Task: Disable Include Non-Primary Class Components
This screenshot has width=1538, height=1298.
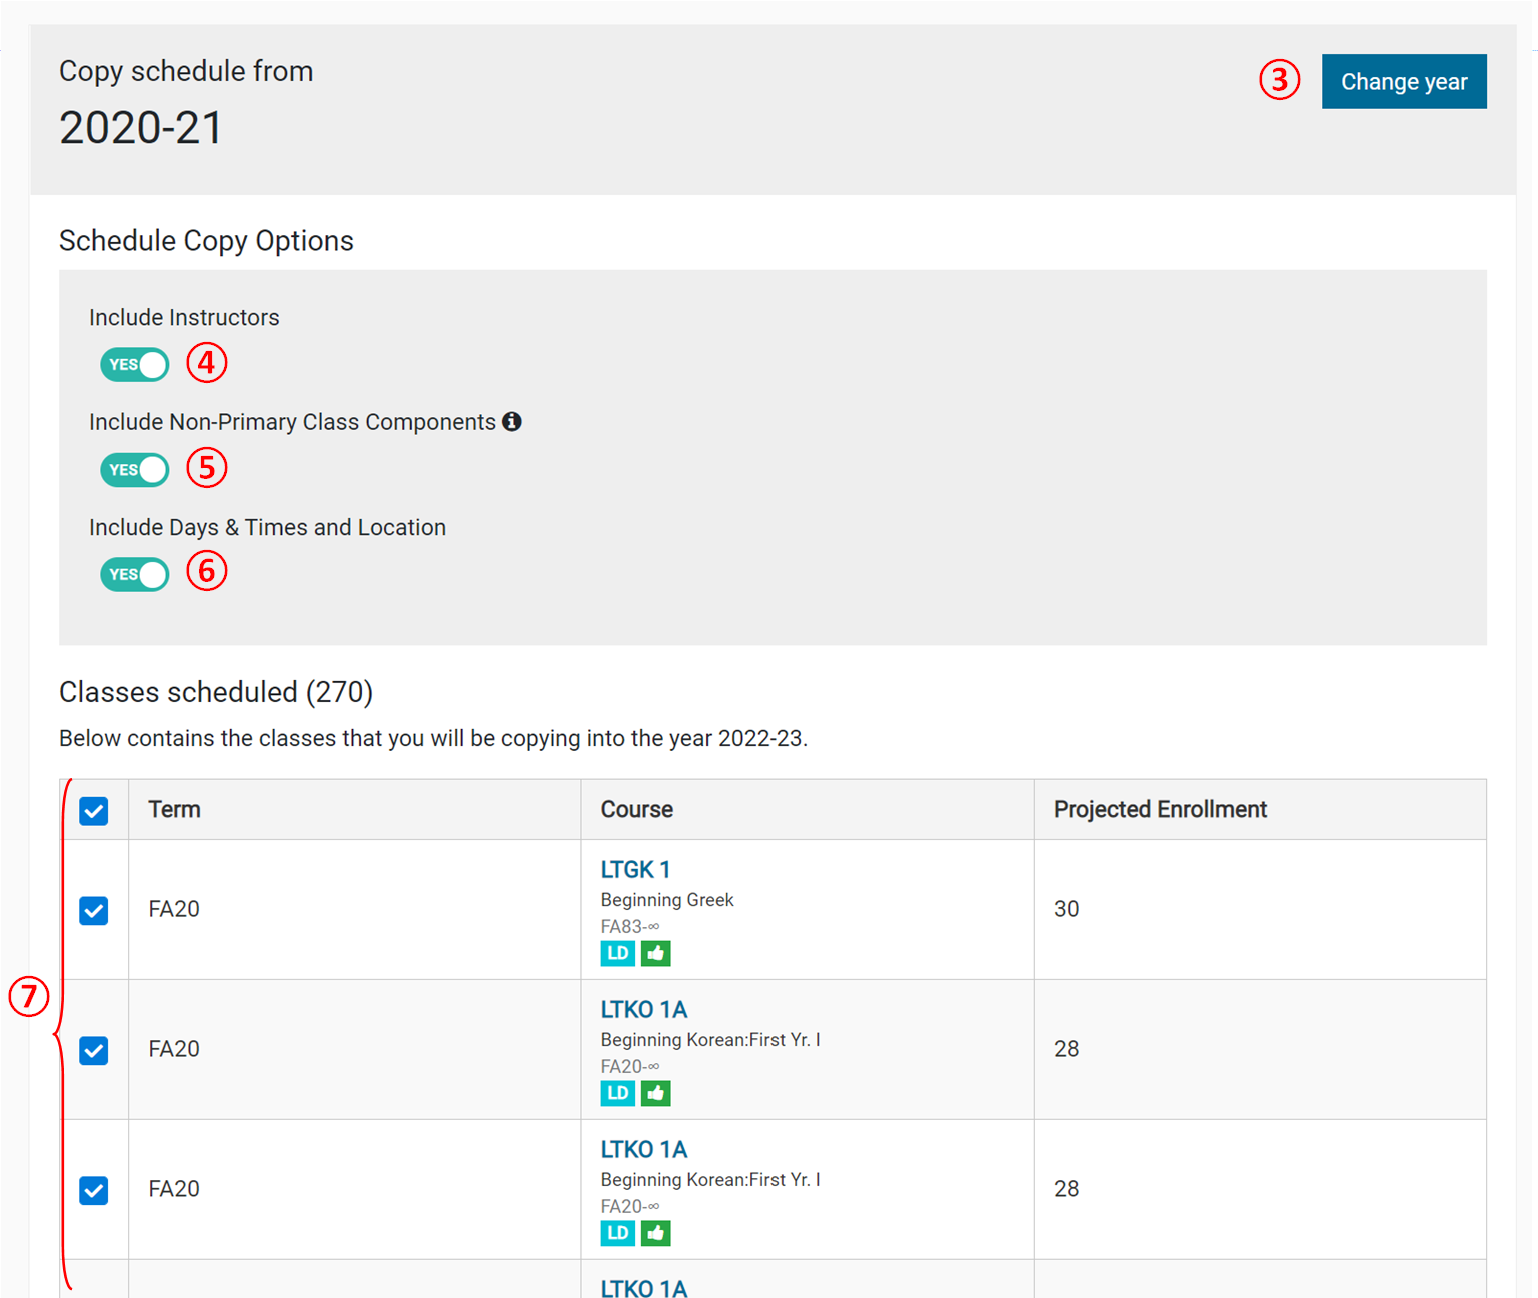Action: point(134,469)
